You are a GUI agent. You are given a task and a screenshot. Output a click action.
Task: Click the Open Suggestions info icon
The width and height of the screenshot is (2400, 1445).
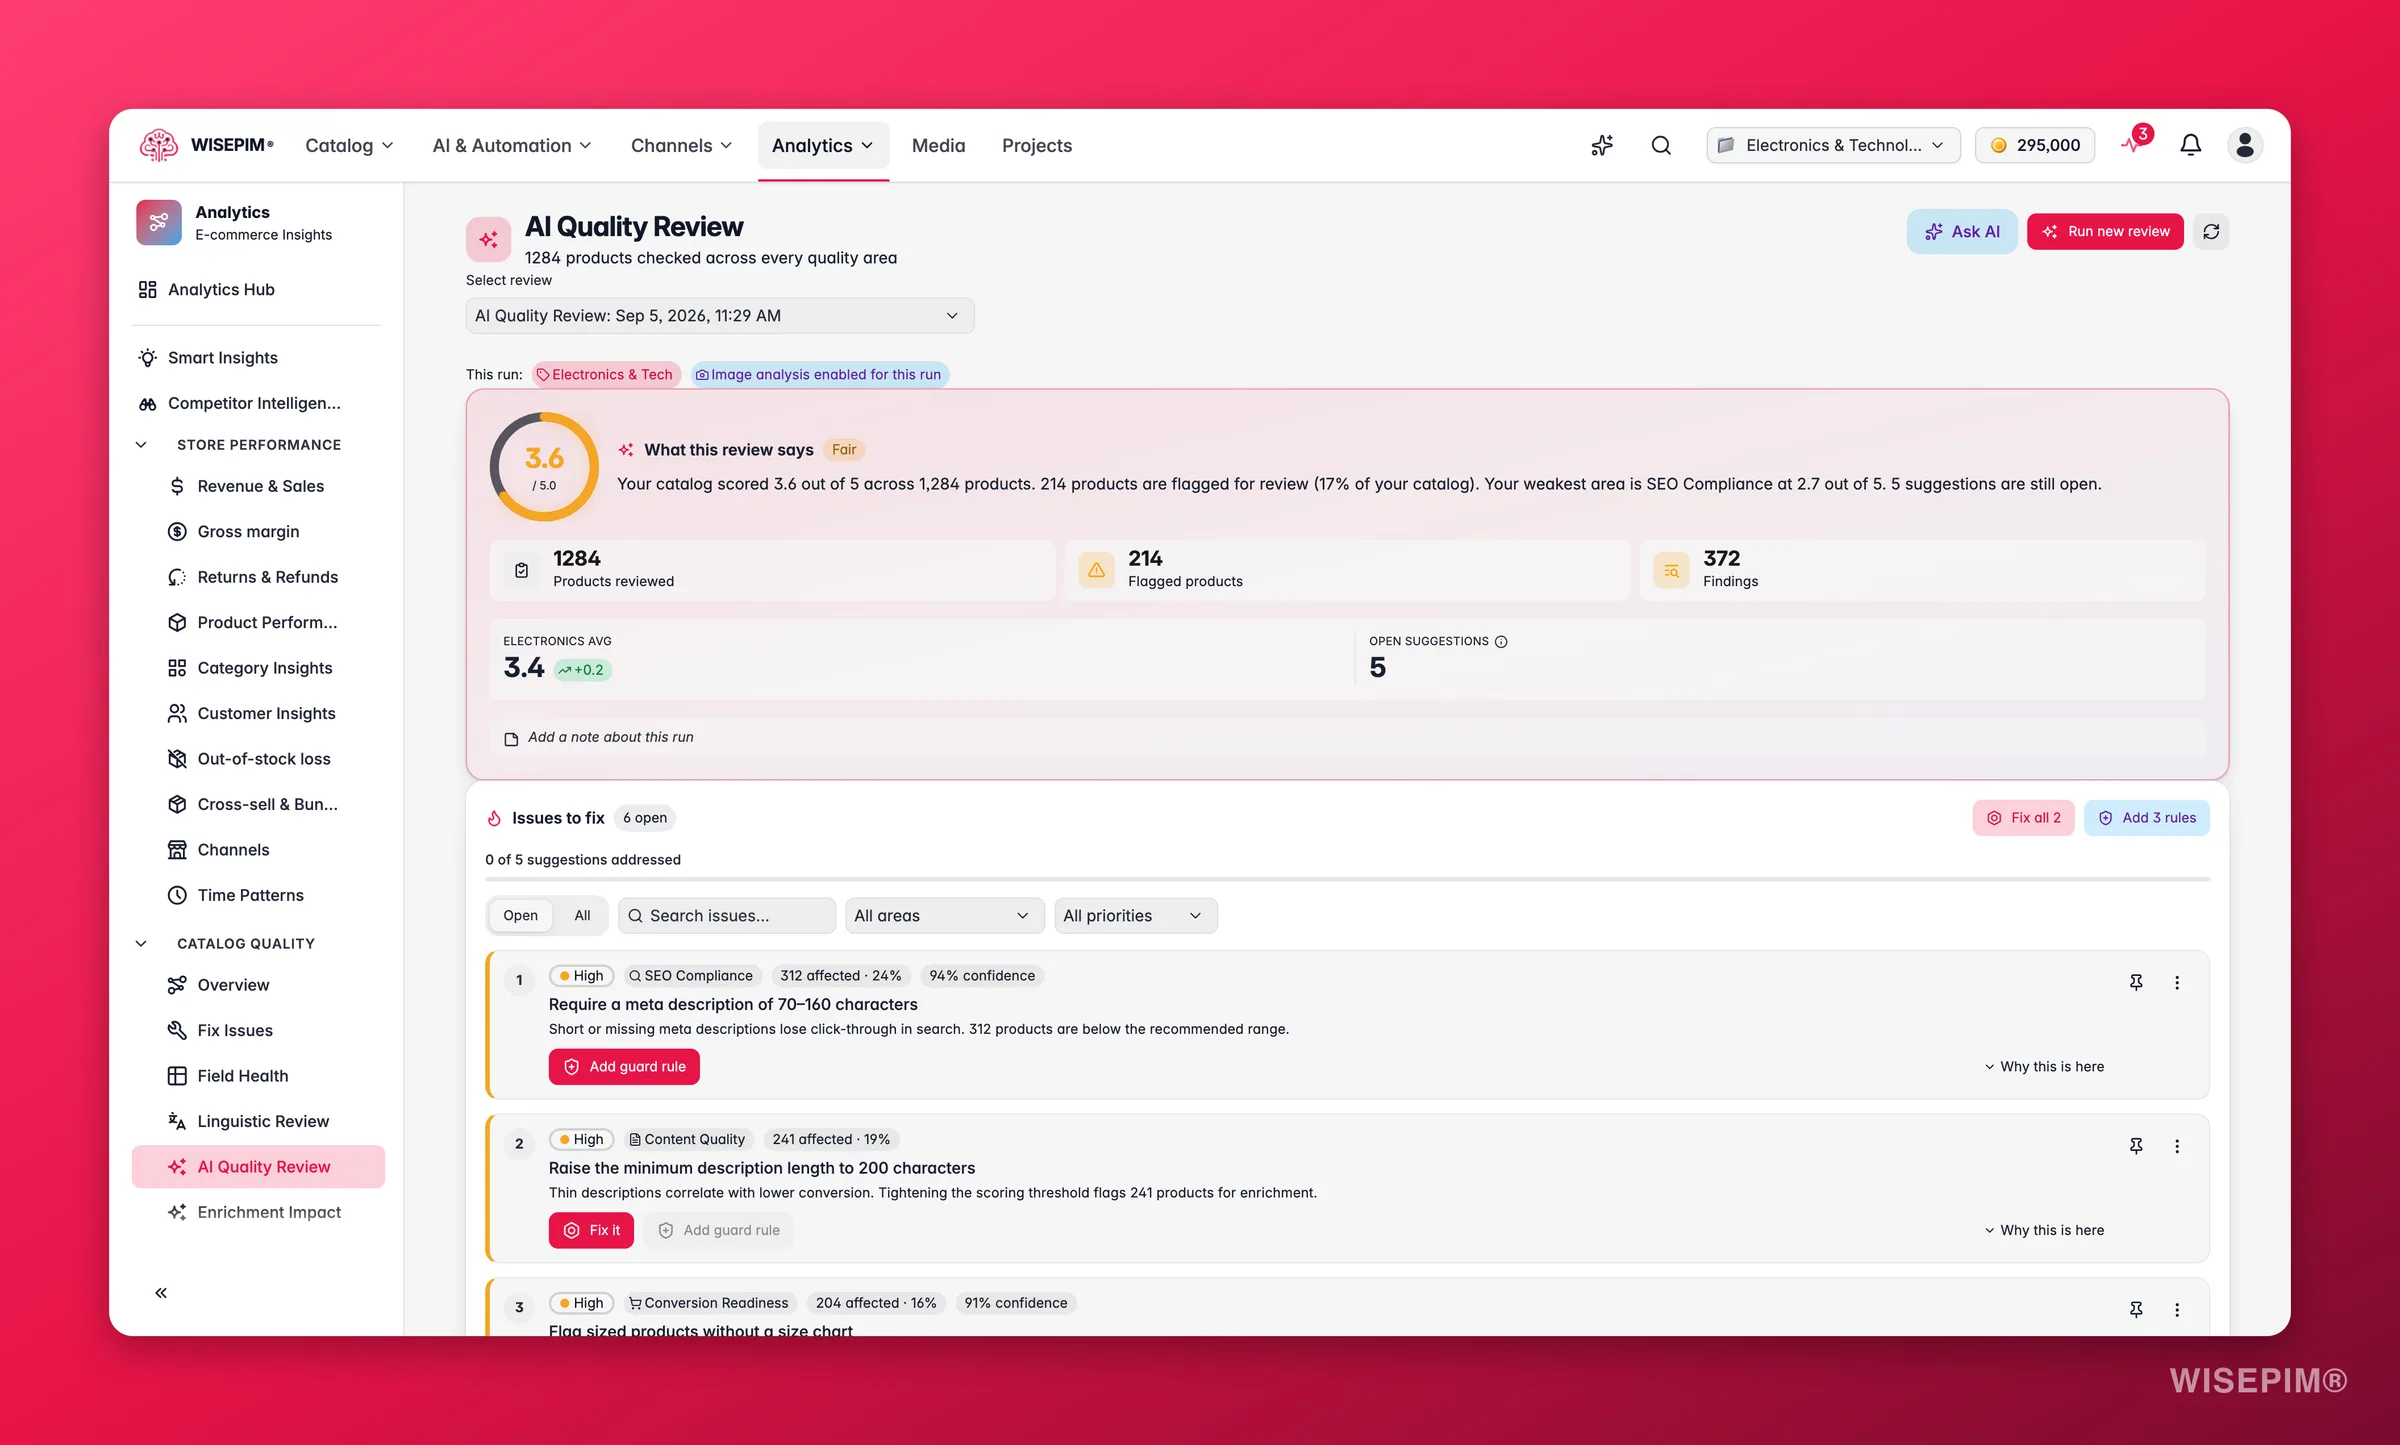point(1501,641)
